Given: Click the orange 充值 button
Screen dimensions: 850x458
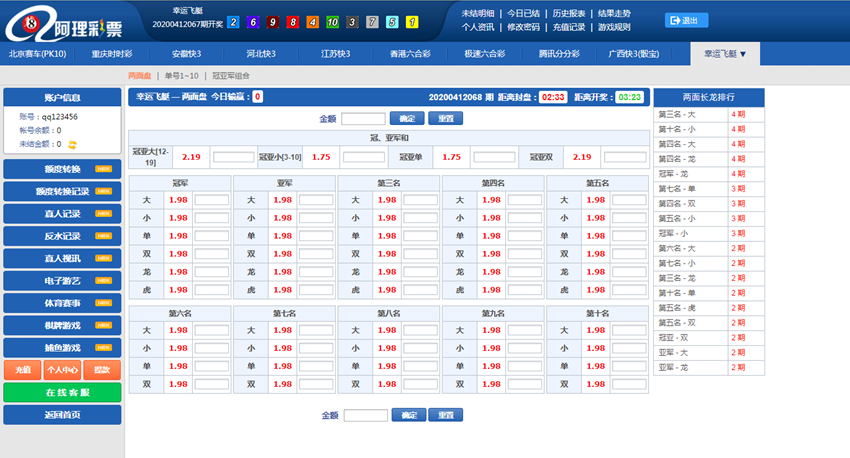Looking at the screenshot, I should [x=22, y=370].
